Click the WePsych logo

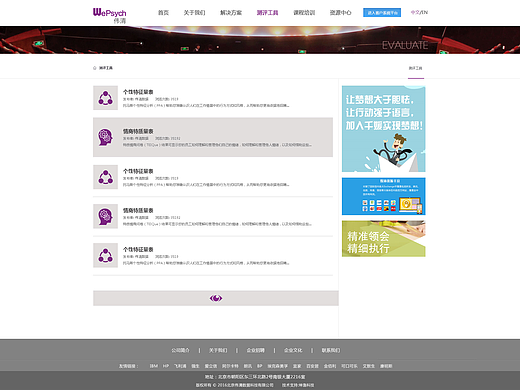coord(109,15)
